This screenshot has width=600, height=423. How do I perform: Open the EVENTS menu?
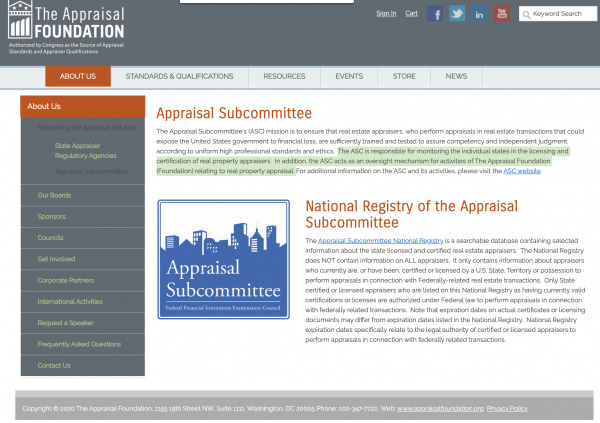(349, 76)
